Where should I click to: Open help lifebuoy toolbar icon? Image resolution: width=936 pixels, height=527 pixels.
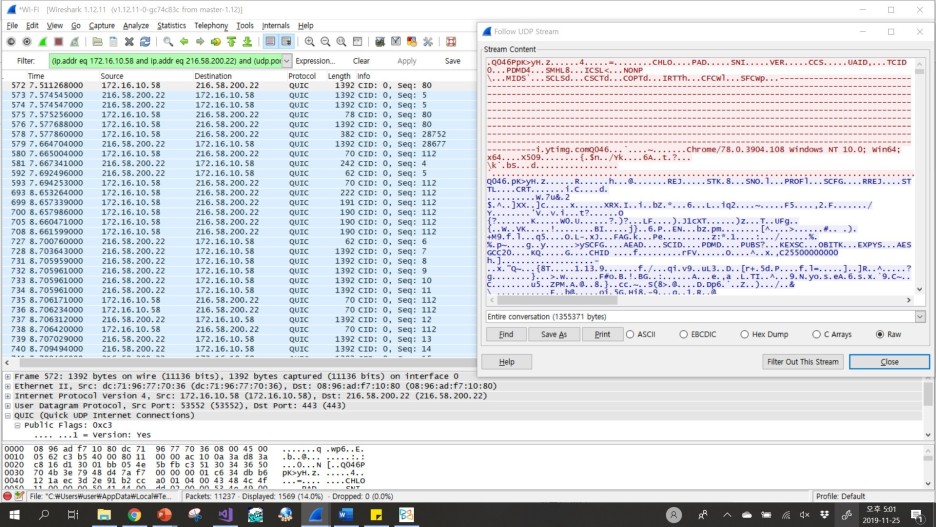pos(451,42)
